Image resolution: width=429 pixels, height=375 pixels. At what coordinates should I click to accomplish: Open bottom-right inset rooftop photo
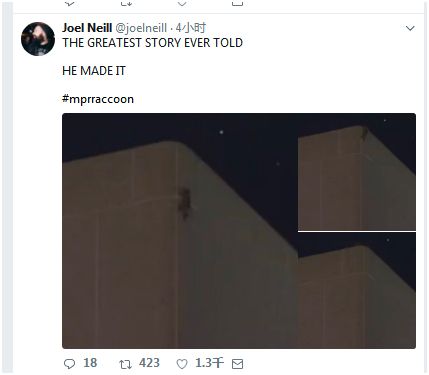pos(357,290)
